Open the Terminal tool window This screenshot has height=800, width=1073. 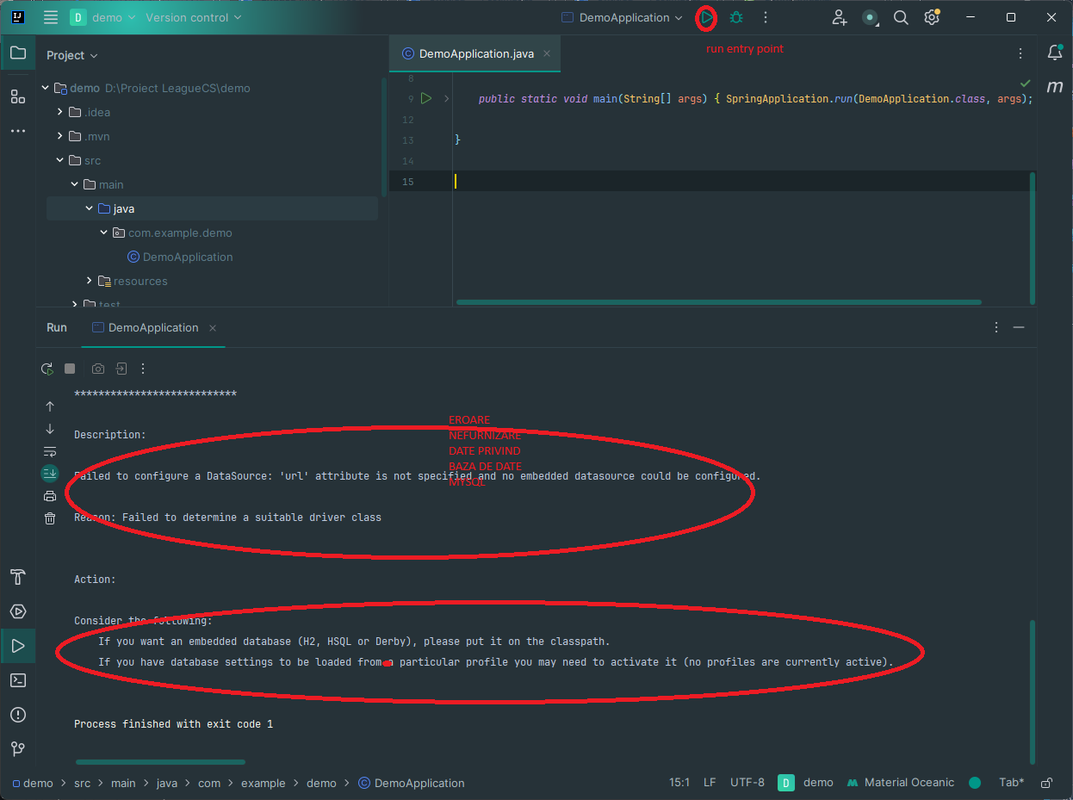[x=18, y=680]
